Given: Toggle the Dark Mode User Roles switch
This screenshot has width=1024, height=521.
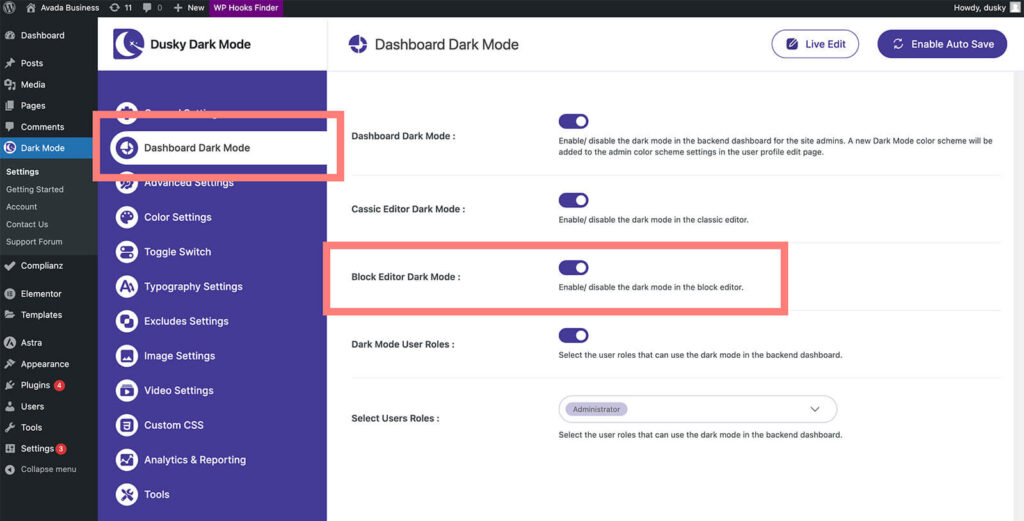Looking at the screenshot, I should [x=573, y=335].
